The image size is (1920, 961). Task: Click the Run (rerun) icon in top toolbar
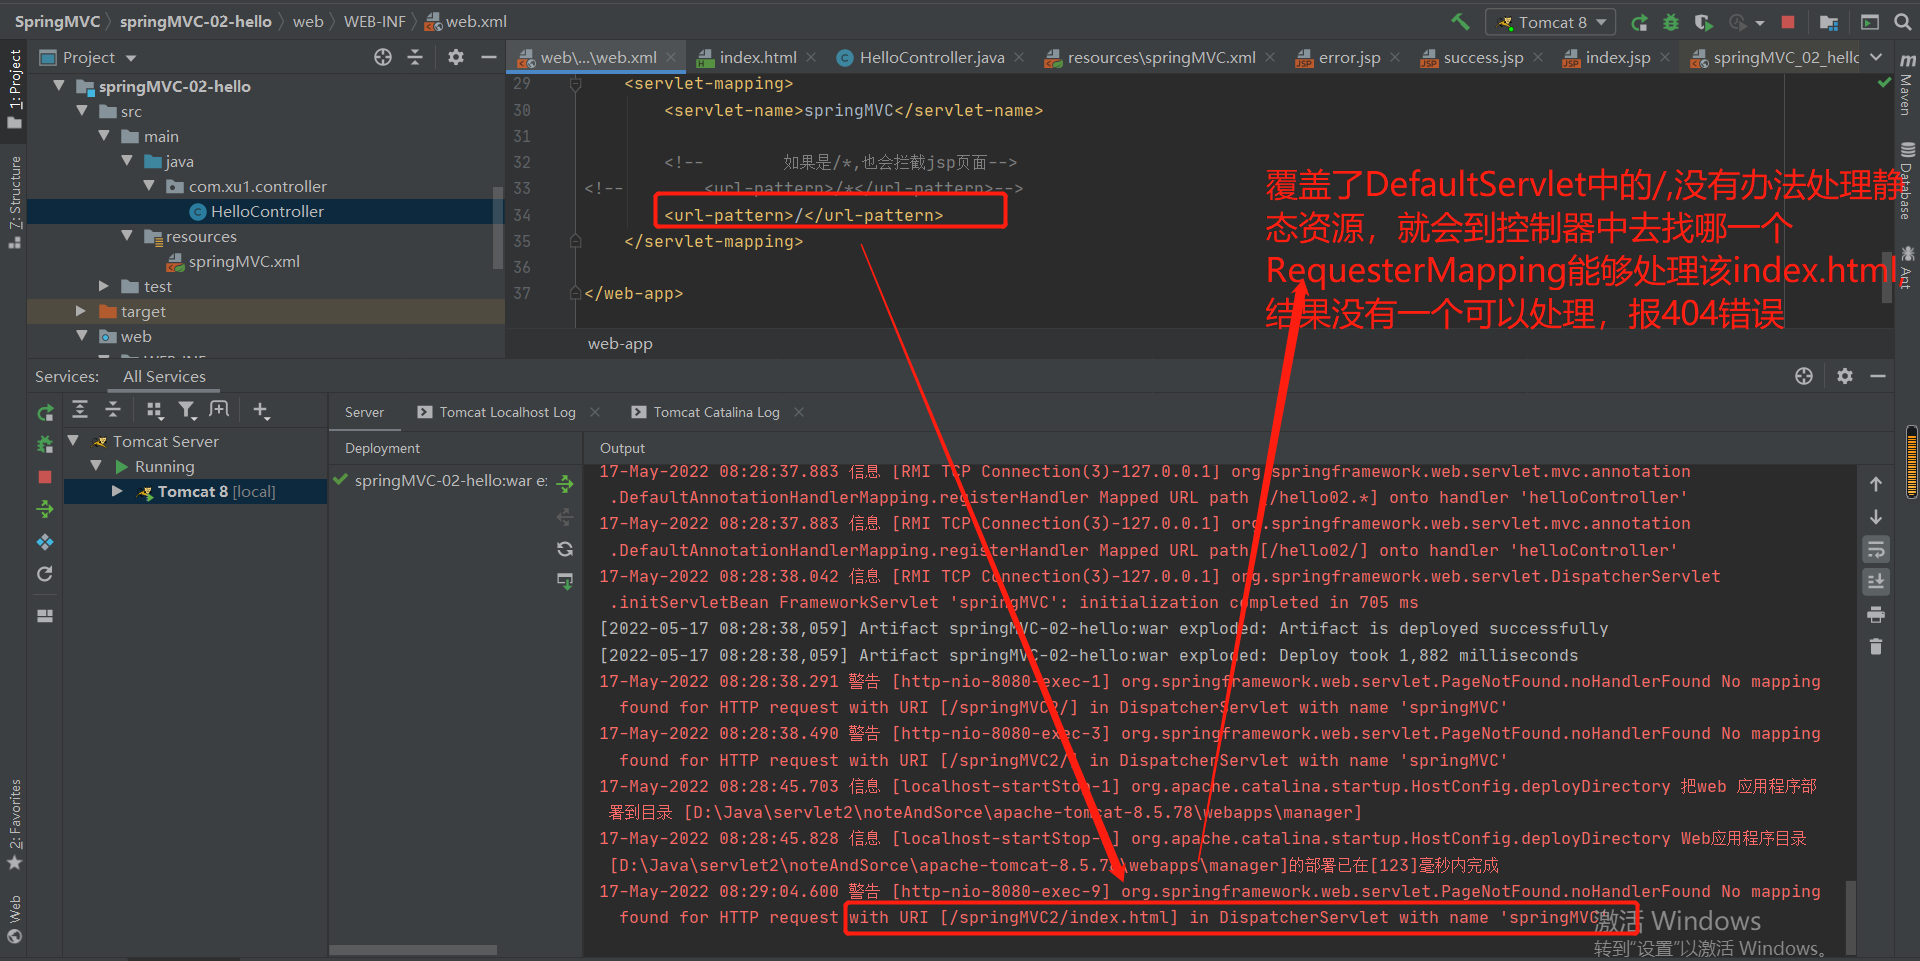(x=1639, y=22)
